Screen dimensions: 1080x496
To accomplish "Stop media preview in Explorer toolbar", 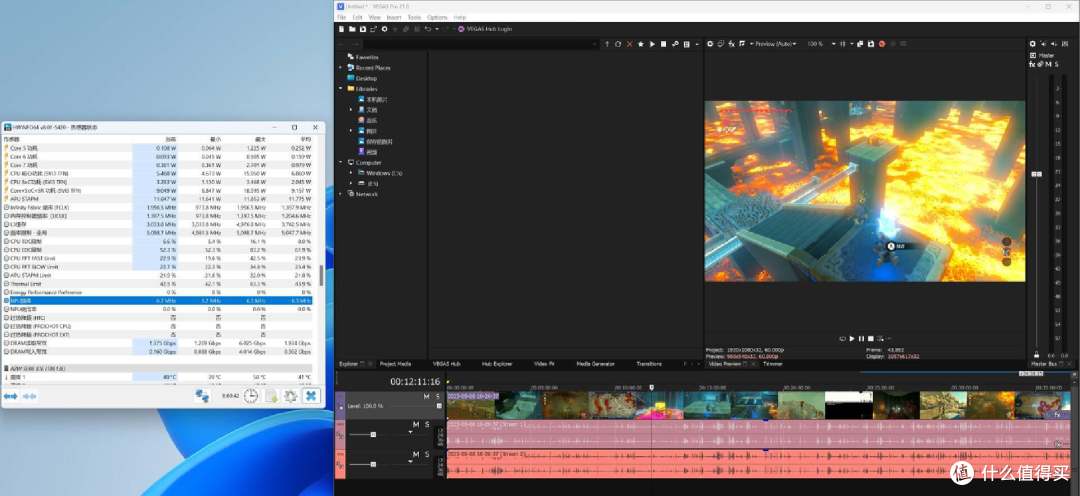I will point(663,44).
